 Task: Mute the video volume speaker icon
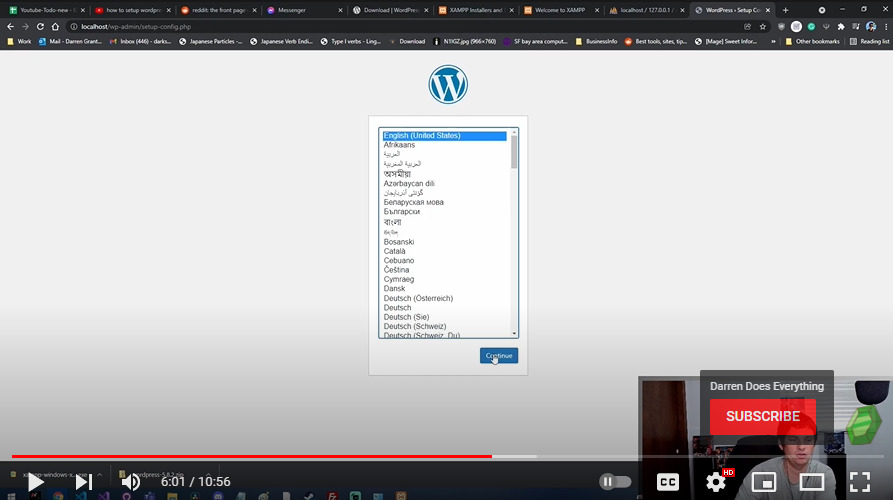tap(130, 482)
